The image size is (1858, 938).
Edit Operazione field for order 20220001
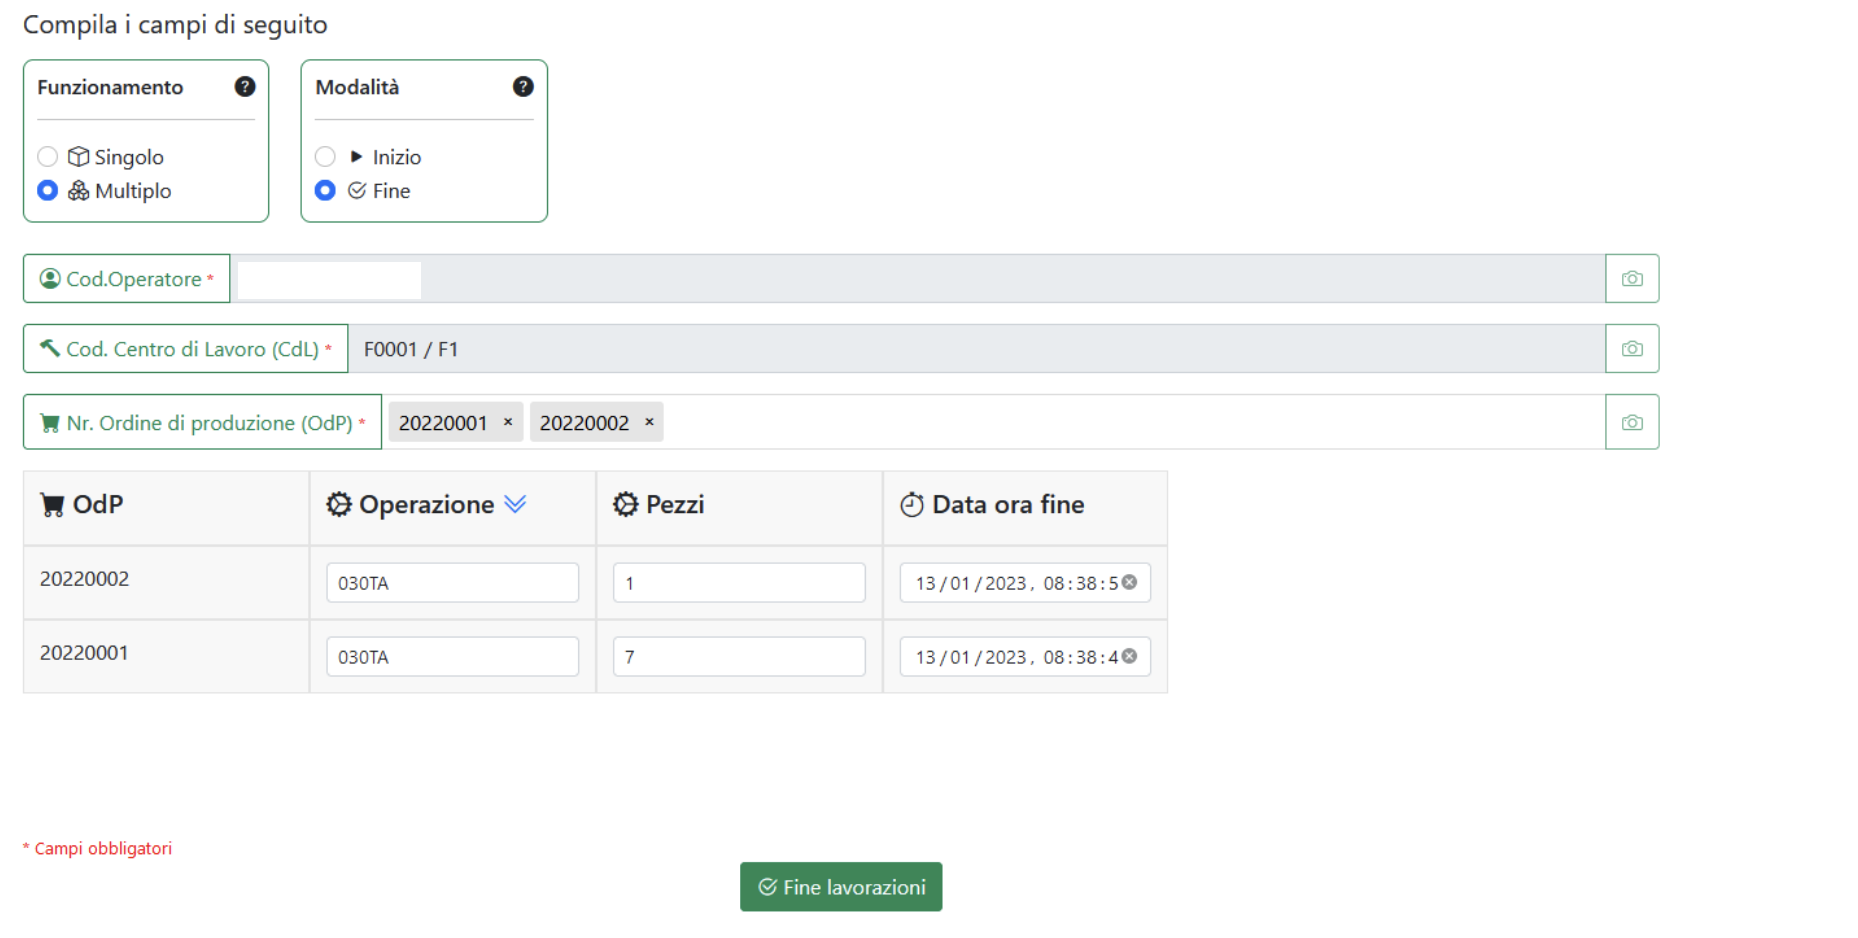(452, 657)
